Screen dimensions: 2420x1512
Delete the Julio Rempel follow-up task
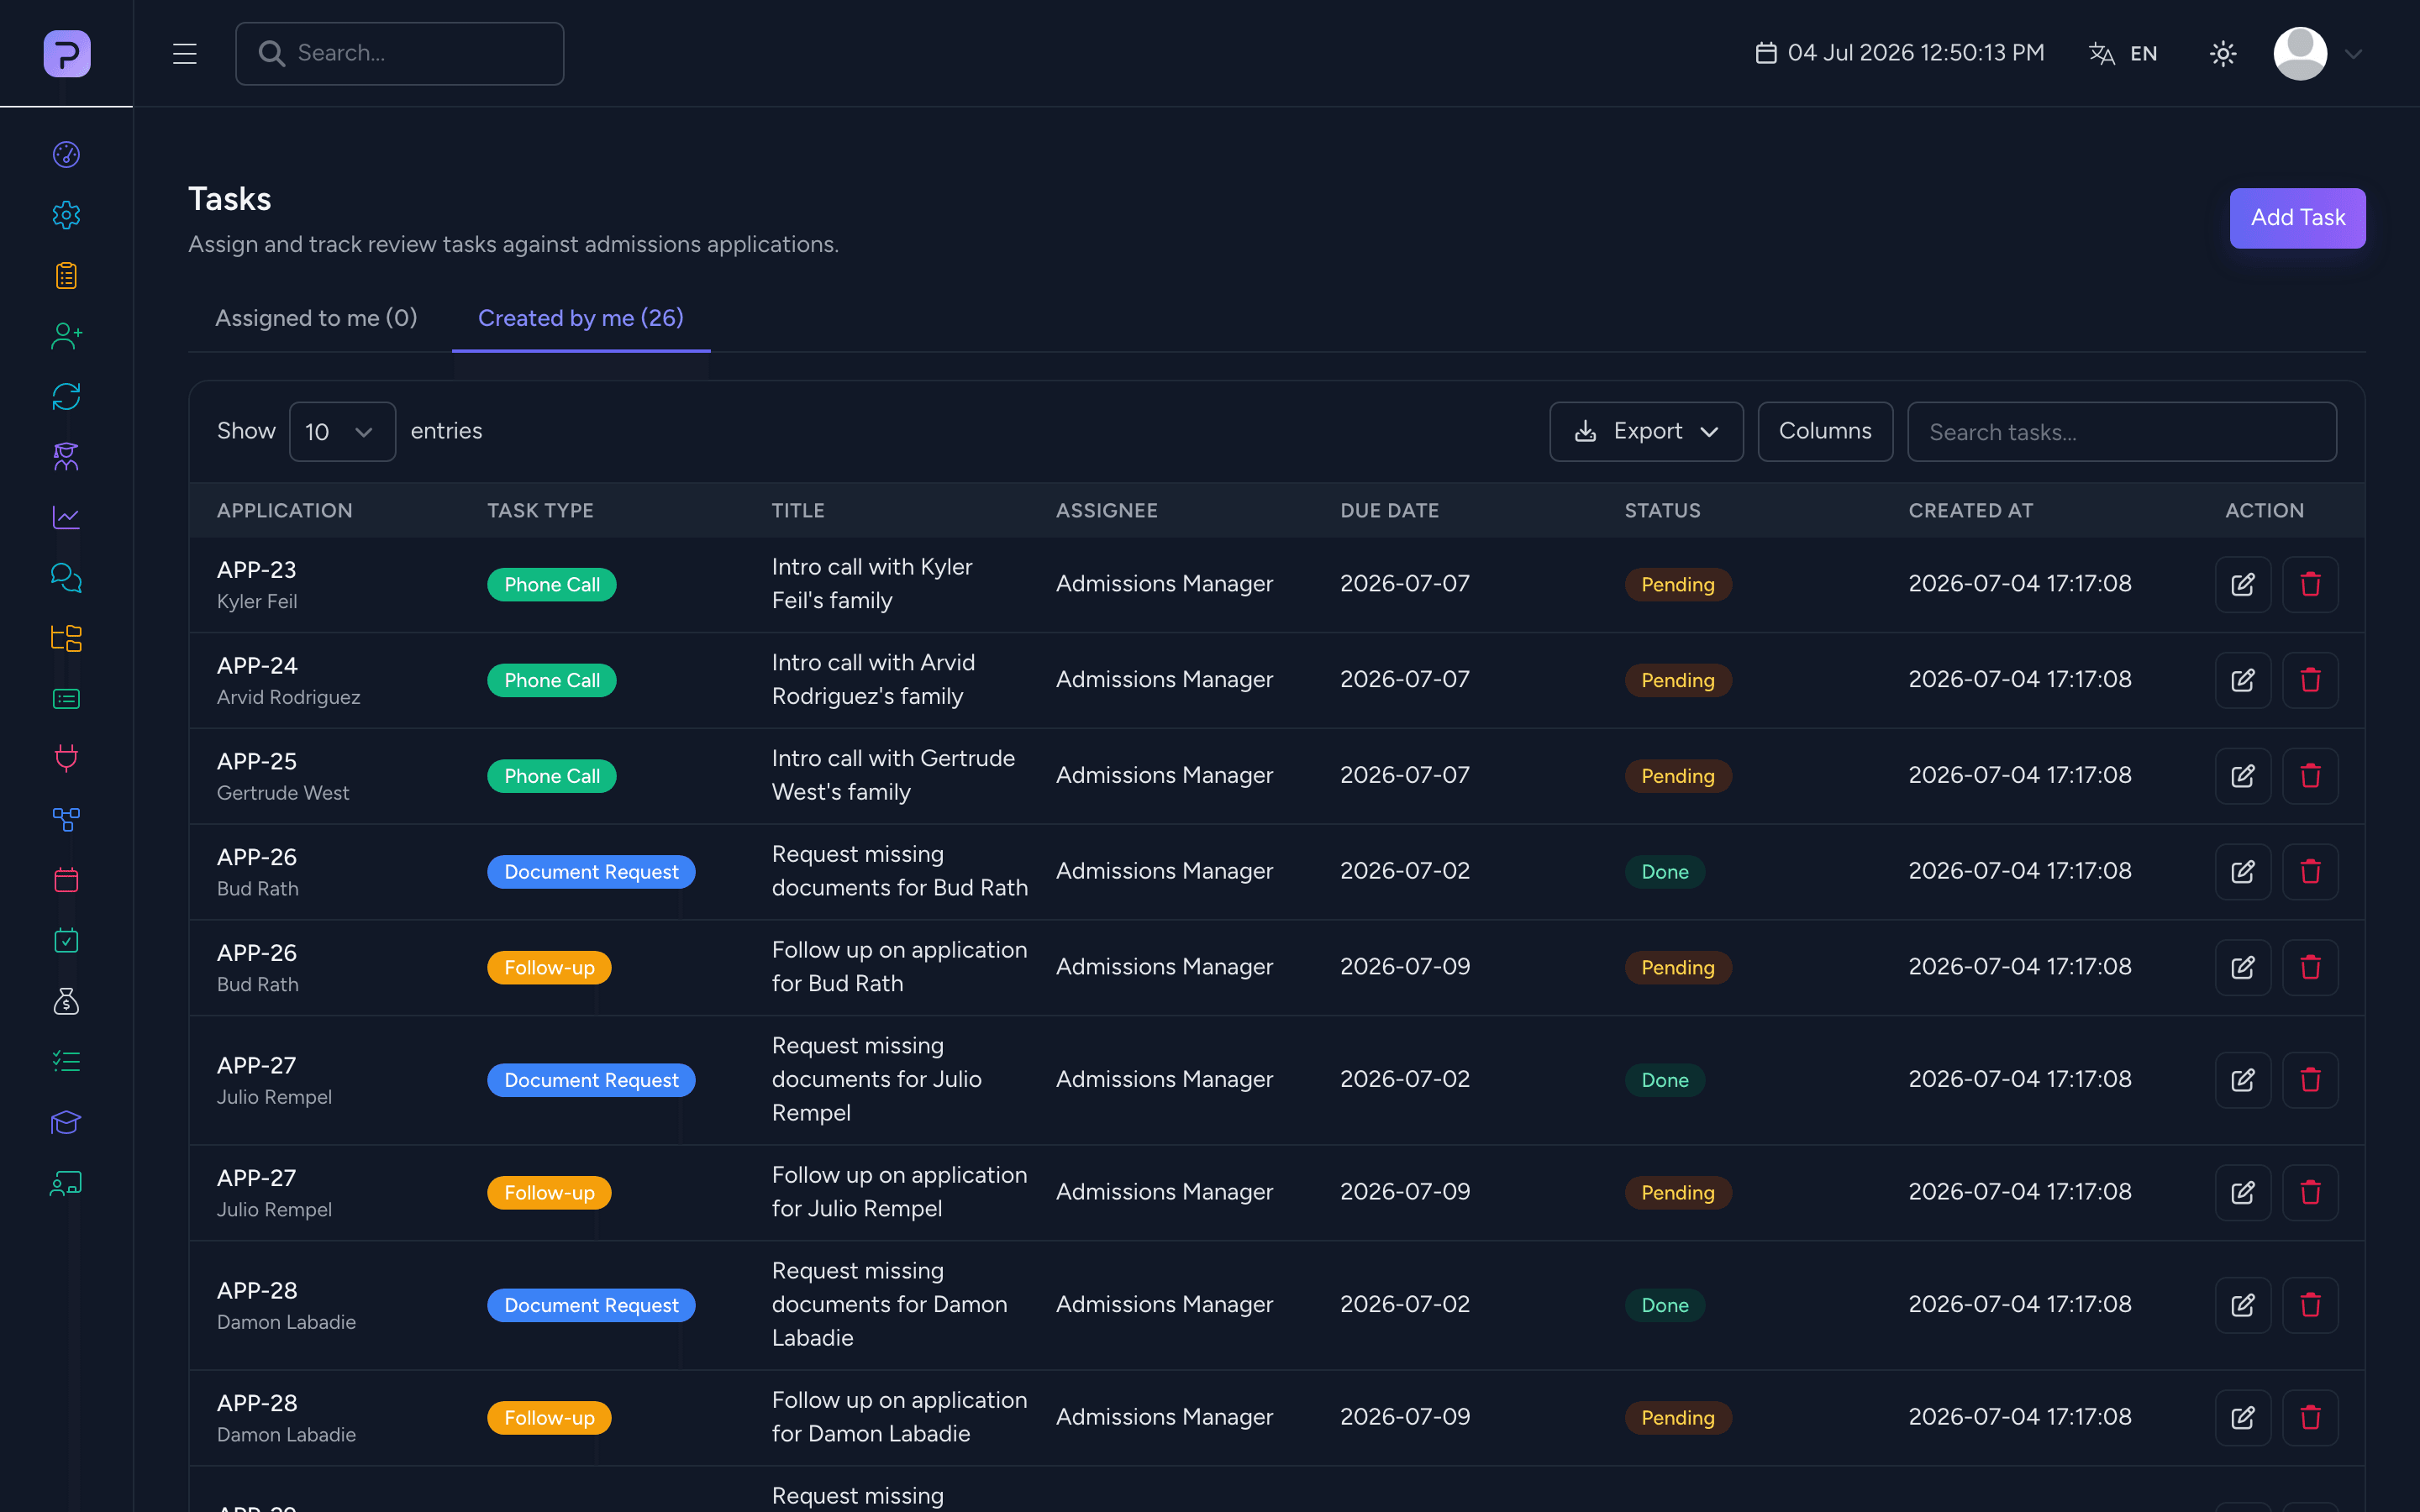(2310, 1193)
